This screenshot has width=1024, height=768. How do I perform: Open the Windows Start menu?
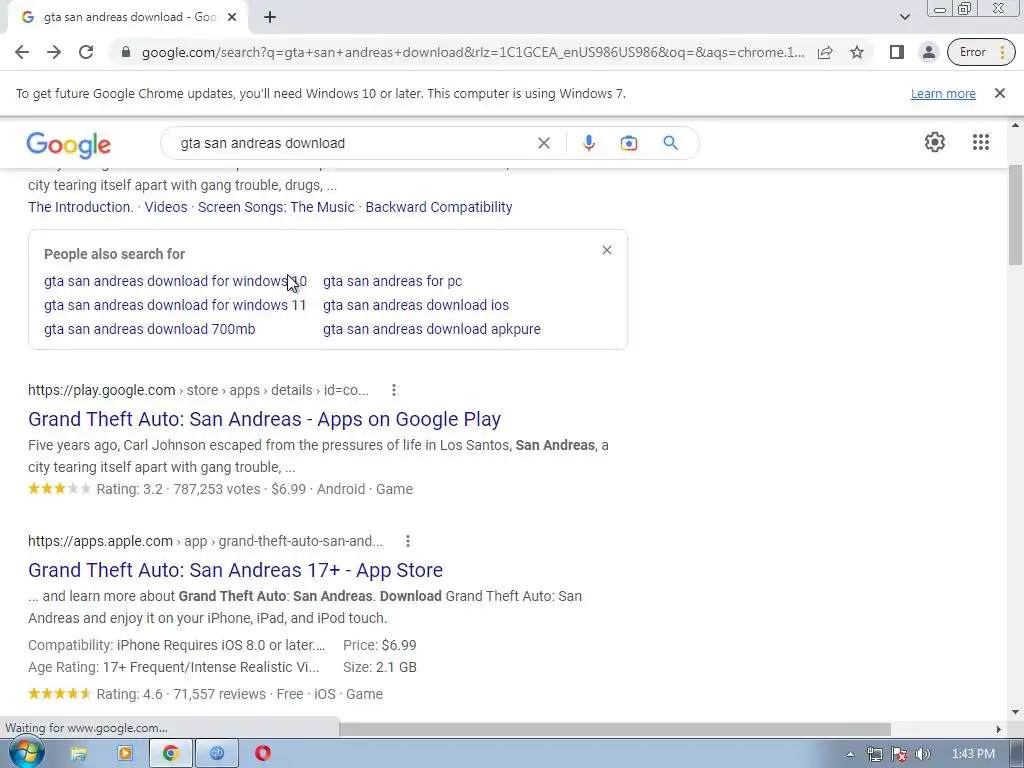[x=26, y=753]
